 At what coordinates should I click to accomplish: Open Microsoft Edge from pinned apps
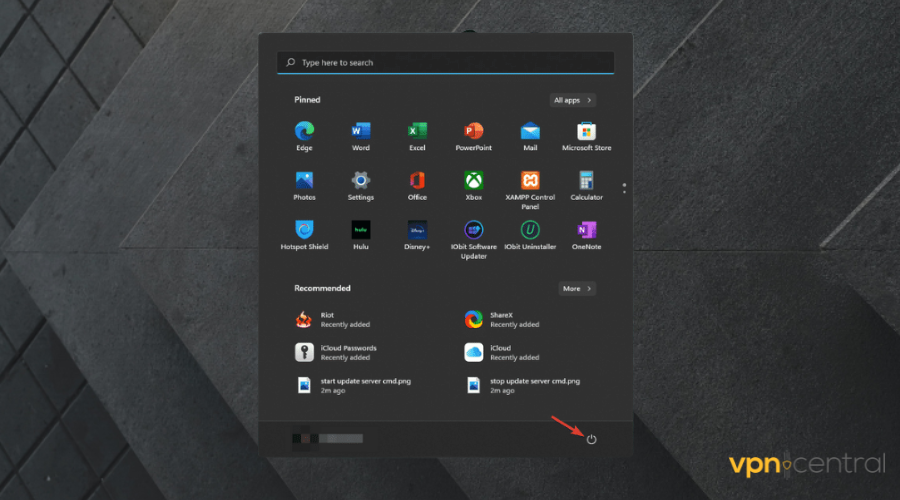tap(304, 132)
